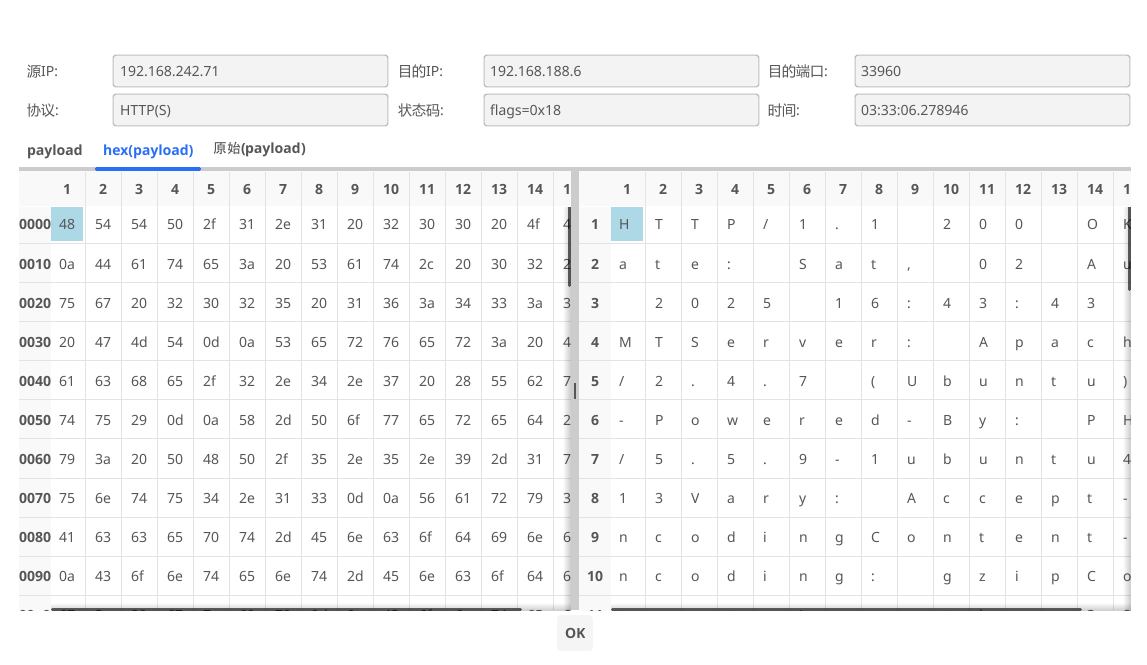Select the 目的端口 field showing 33960

tap(992, 71)
